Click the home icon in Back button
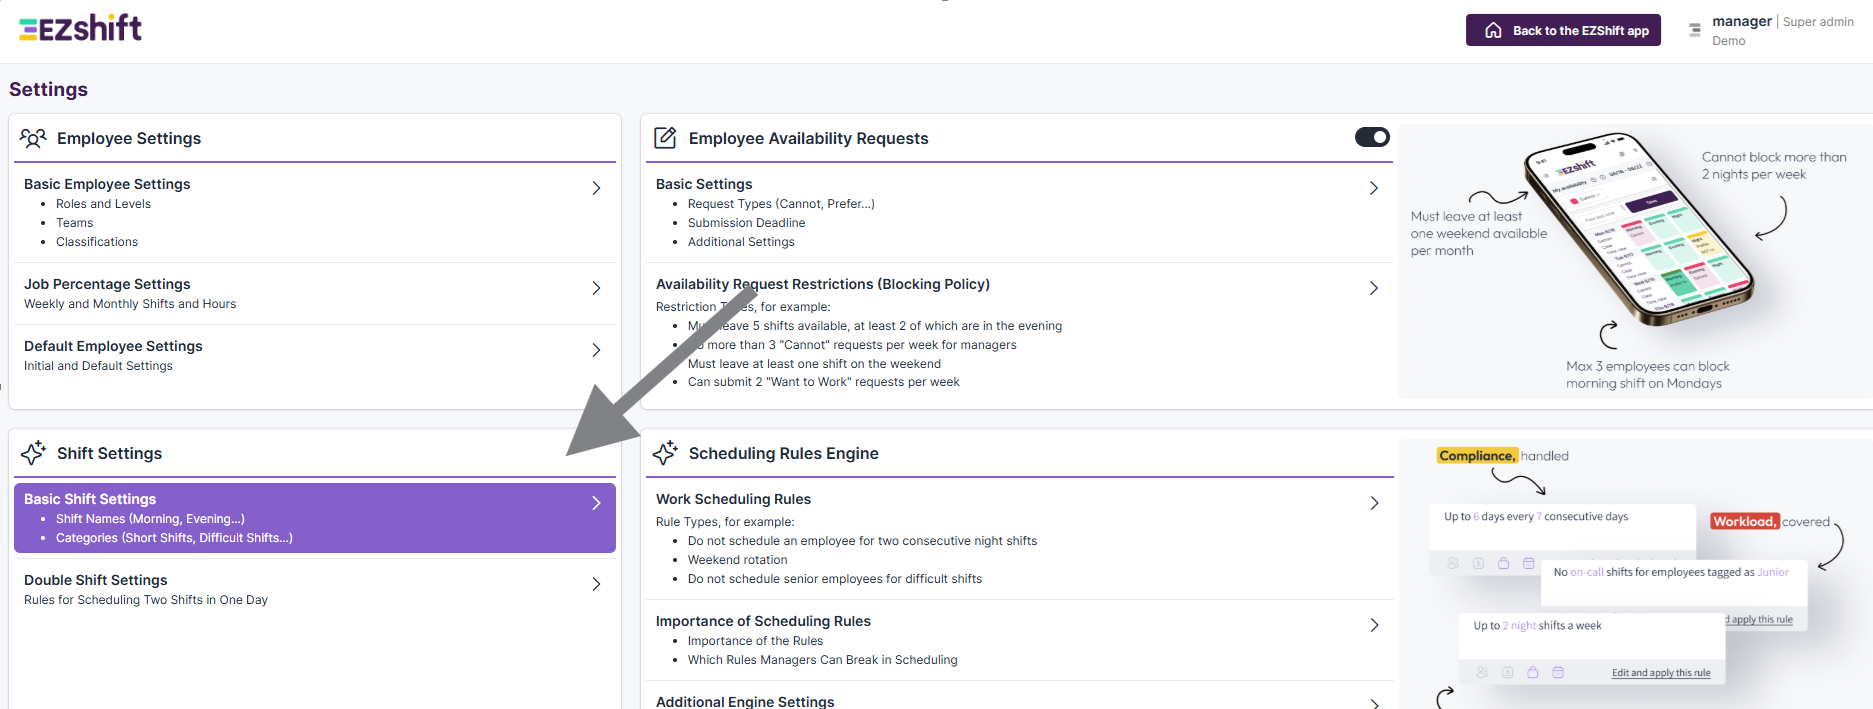Image resolution: width=1873 pixels, height=709 pixels. coord(1493,30)
